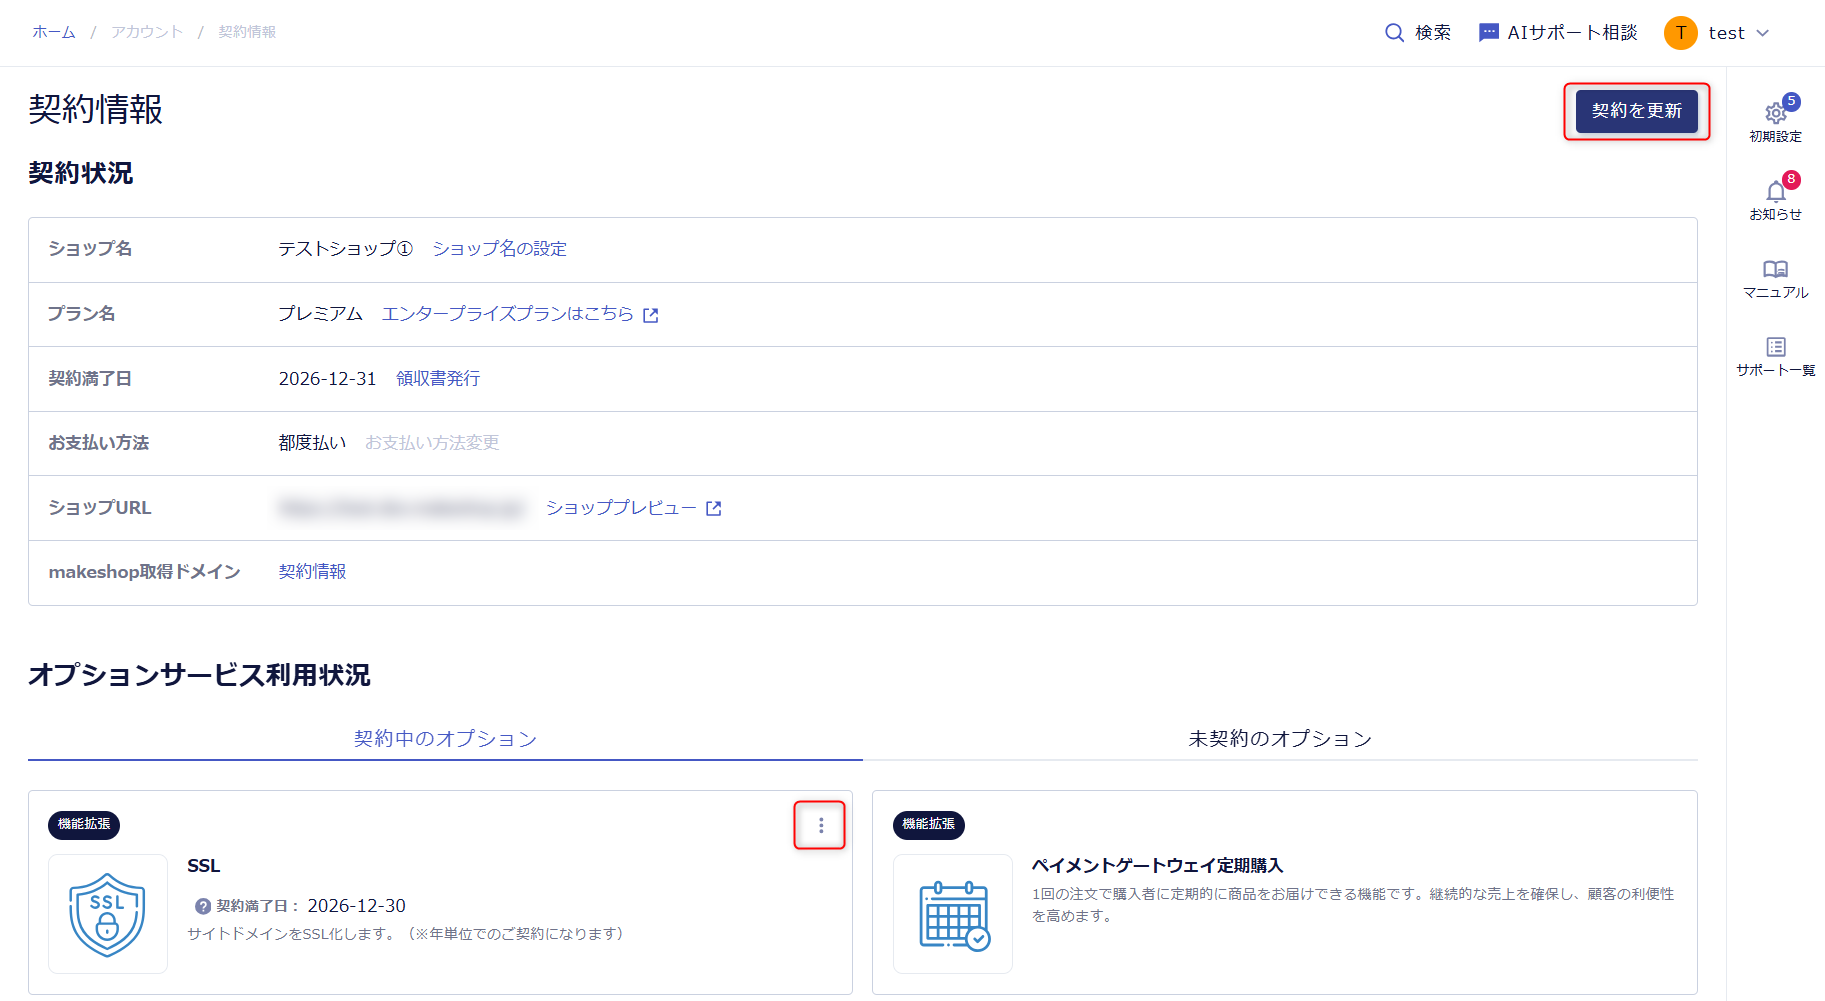The width and height of the screenshot is (1825, 1001).
Task: Open notifications bell icon
Action: point(1775,191)
